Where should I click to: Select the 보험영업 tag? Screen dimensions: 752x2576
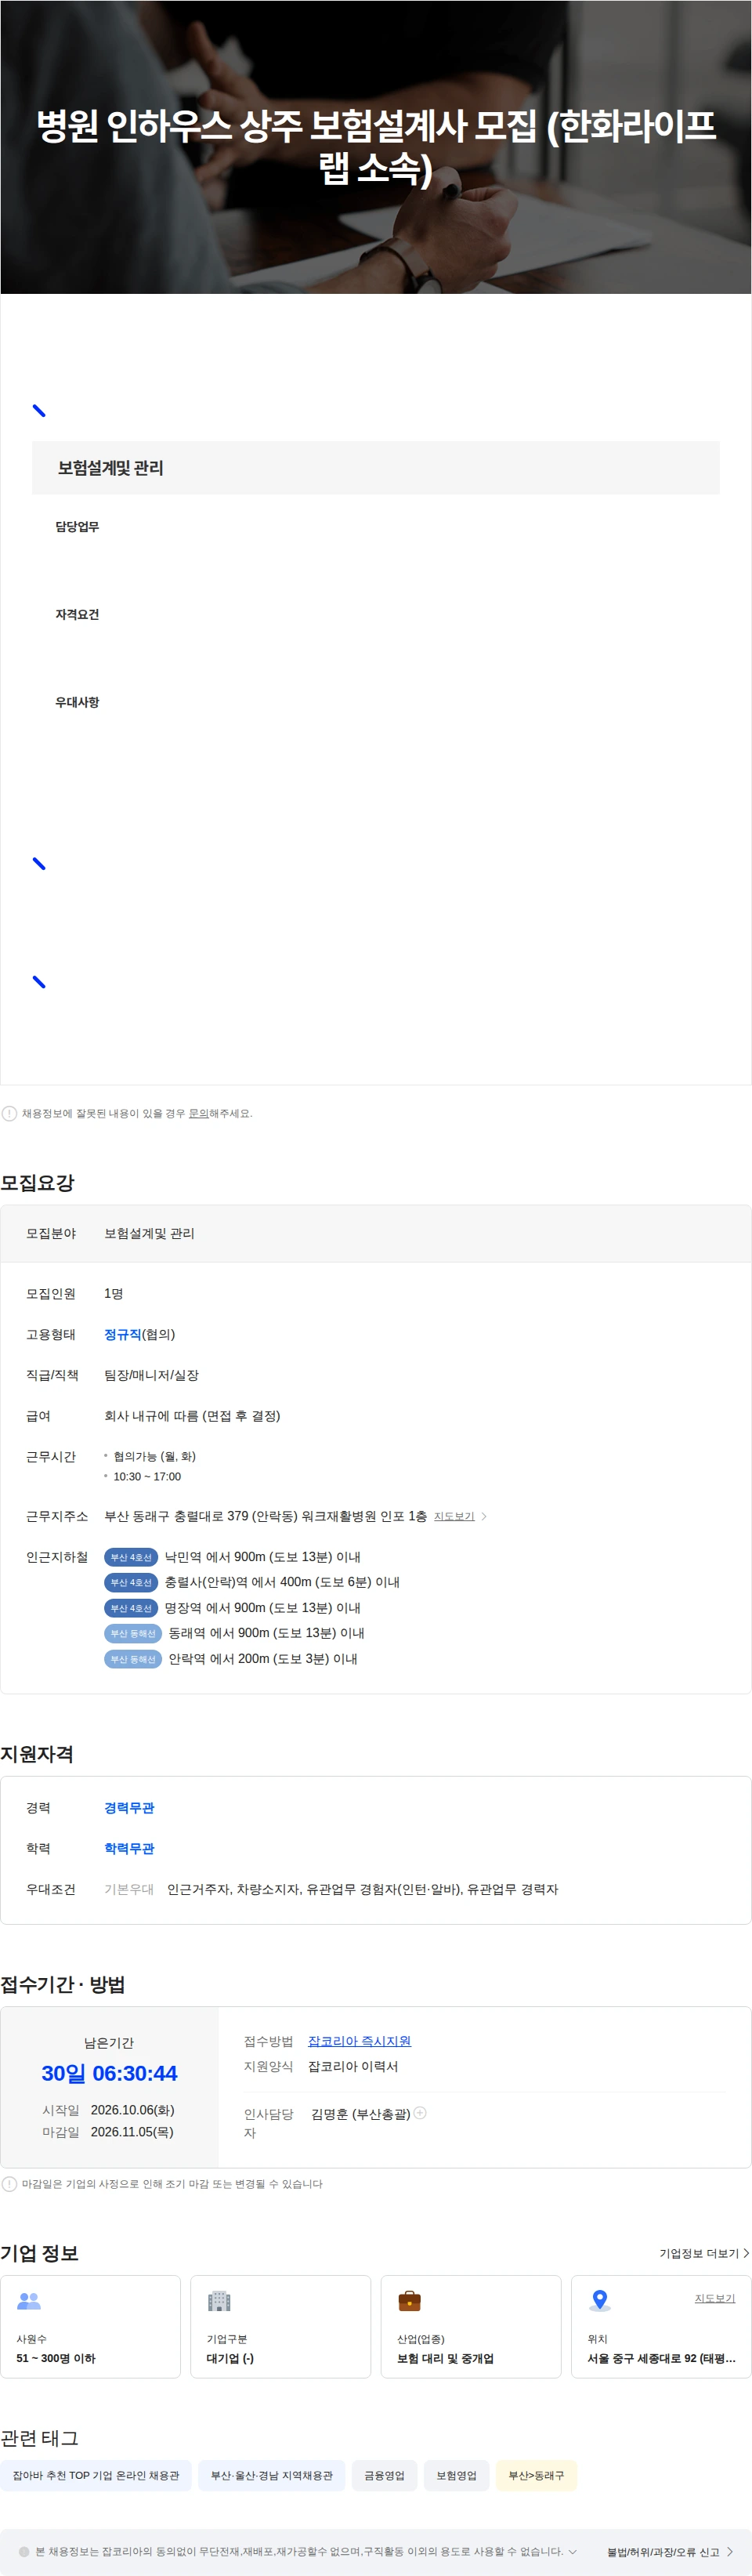tap(456, 2475)
